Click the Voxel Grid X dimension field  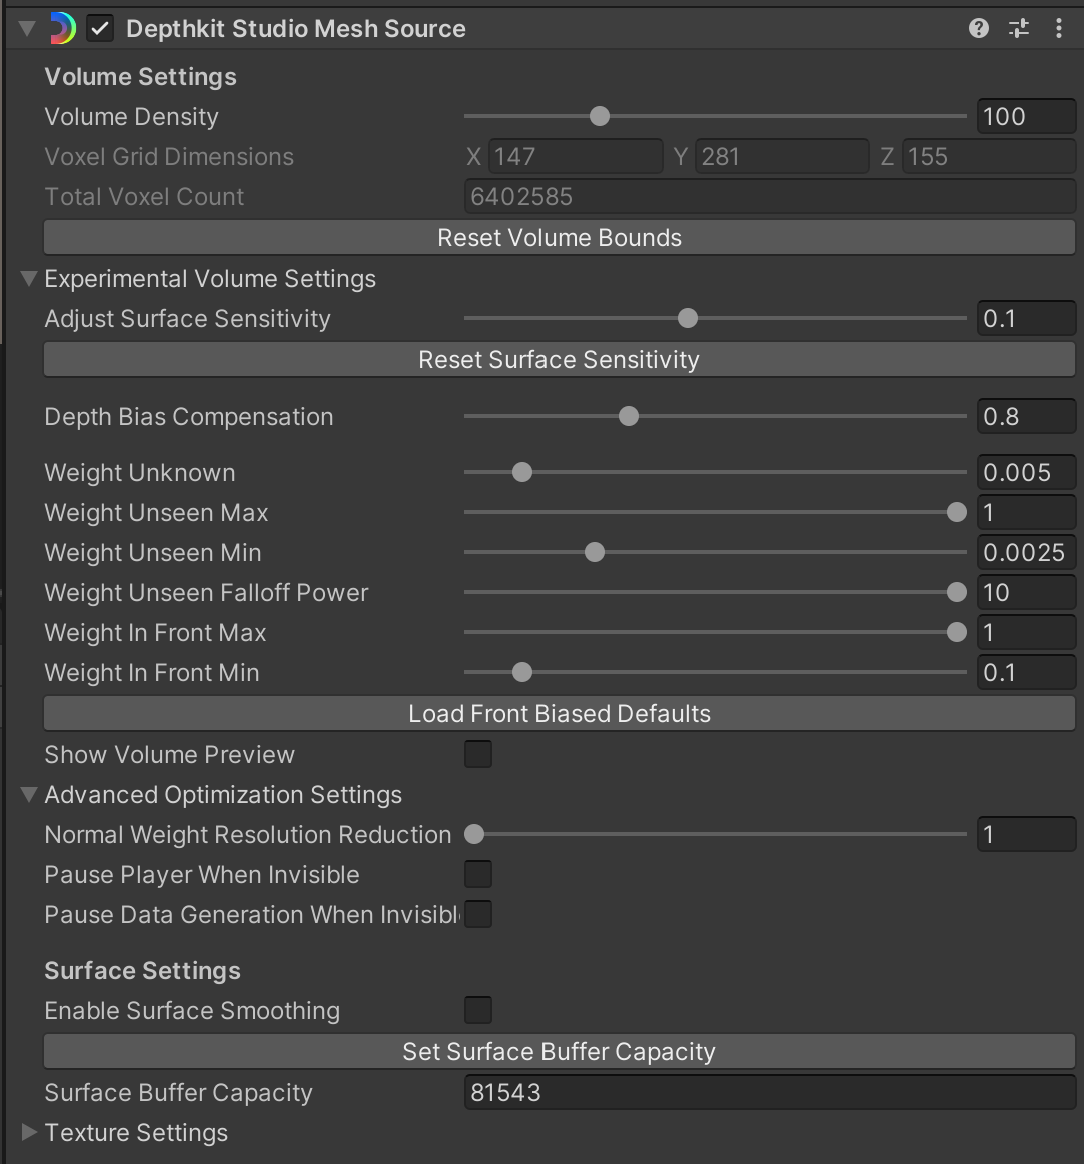tap(575, 157)
